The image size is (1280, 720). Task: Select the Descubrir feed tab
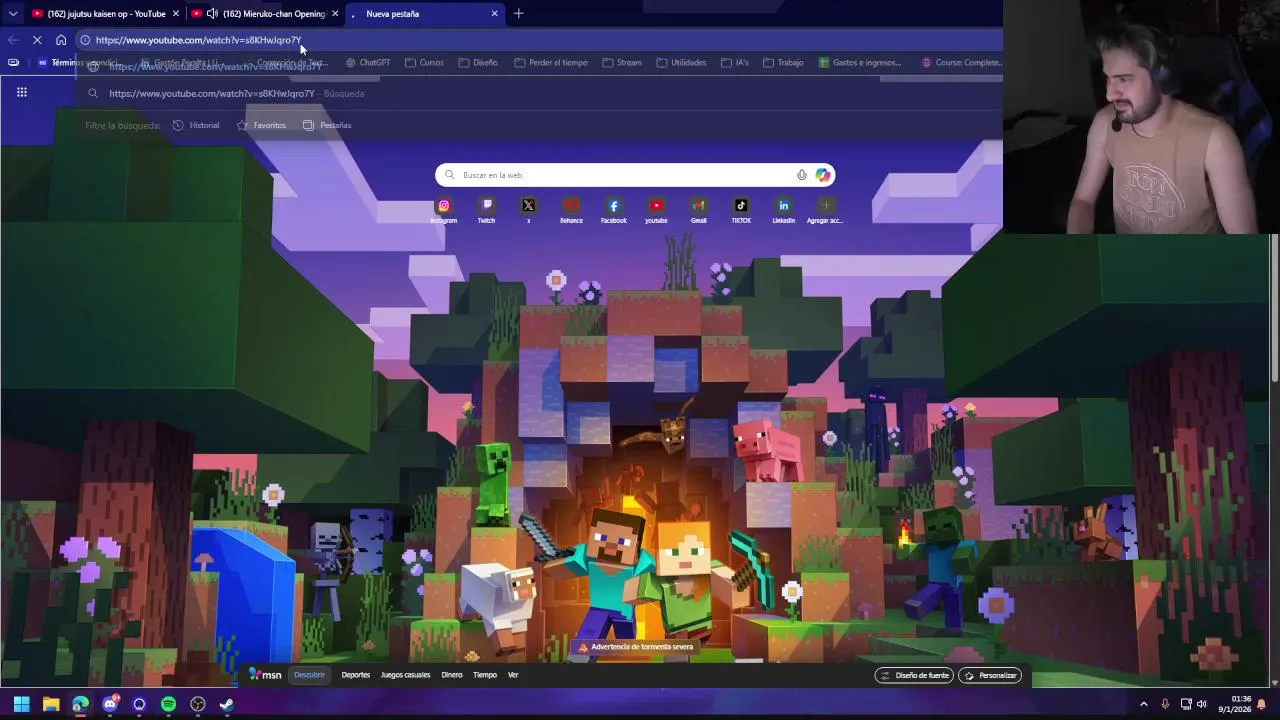click(309, 675)
